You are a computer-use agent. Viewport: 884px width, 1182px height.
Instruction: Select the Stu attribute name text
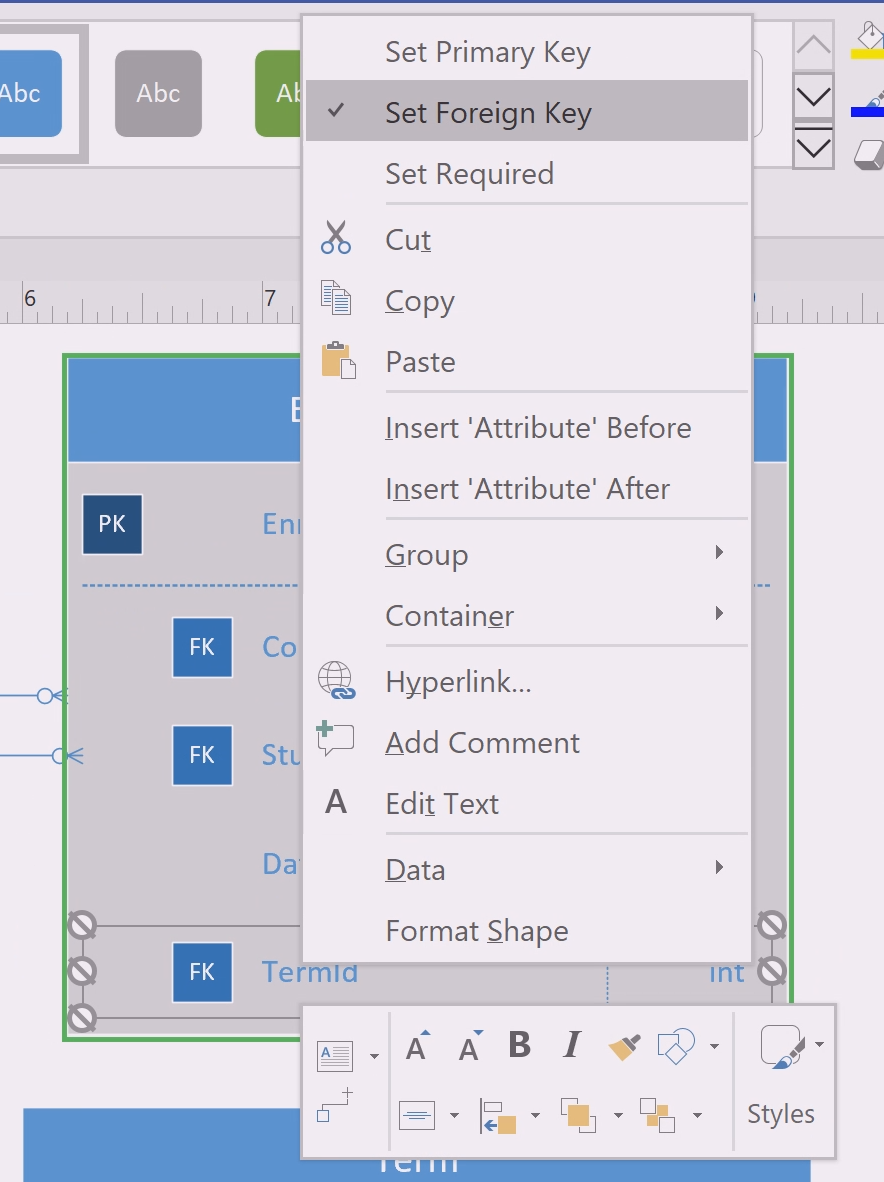point(281,755)
